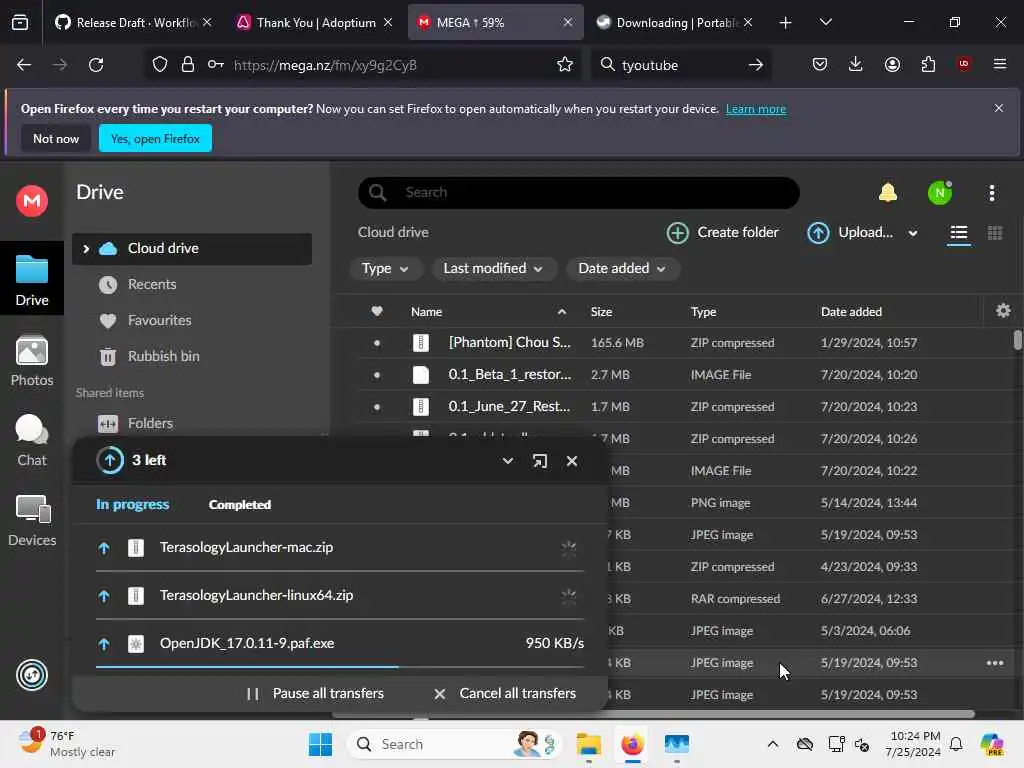Open the Learn more link
Viewport: 1024px width, 768px height.
[x=756, y=109]
